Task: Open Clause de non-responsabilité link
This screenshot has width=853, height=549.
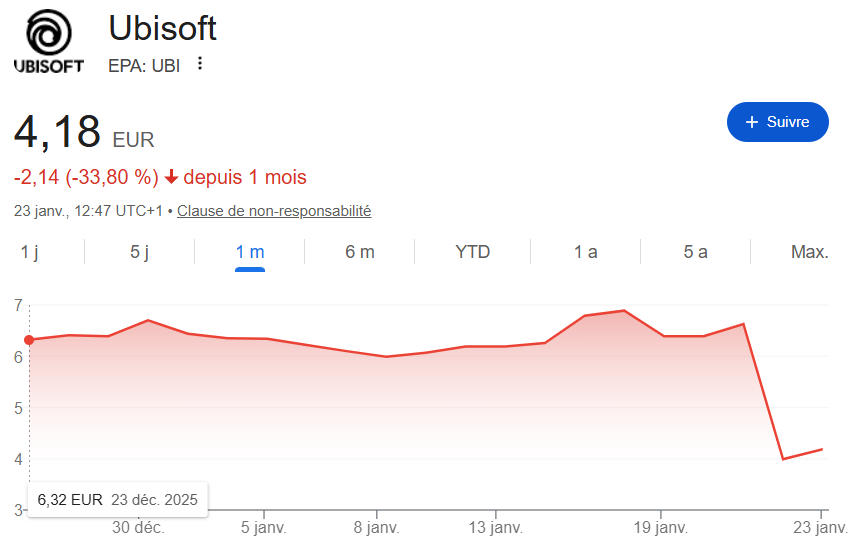Action: click(274, 211)
